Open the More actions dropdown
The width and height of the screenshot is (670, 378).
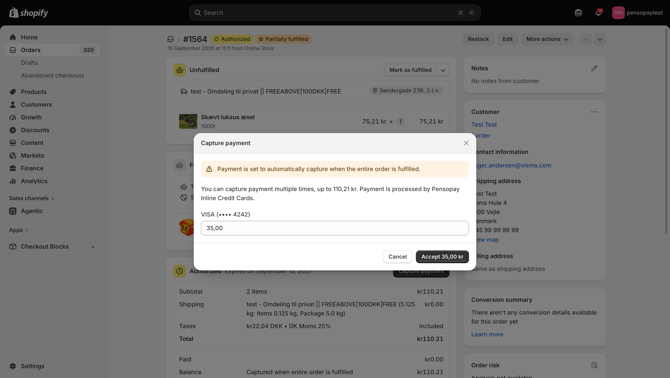[547, 39]
